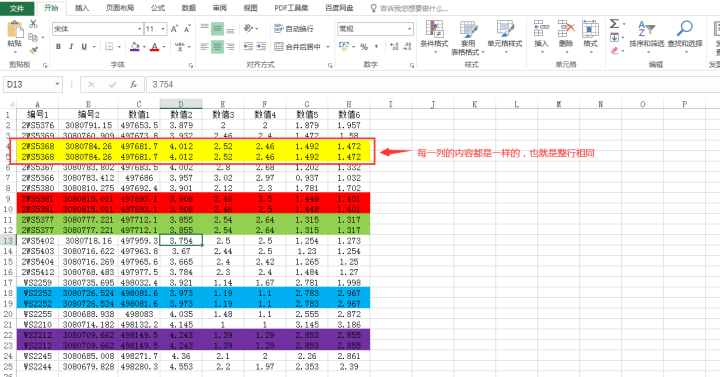Viewport: 720px width, 377px height.
Task: Select the Format Painter brush
Action: coord(33,50)
